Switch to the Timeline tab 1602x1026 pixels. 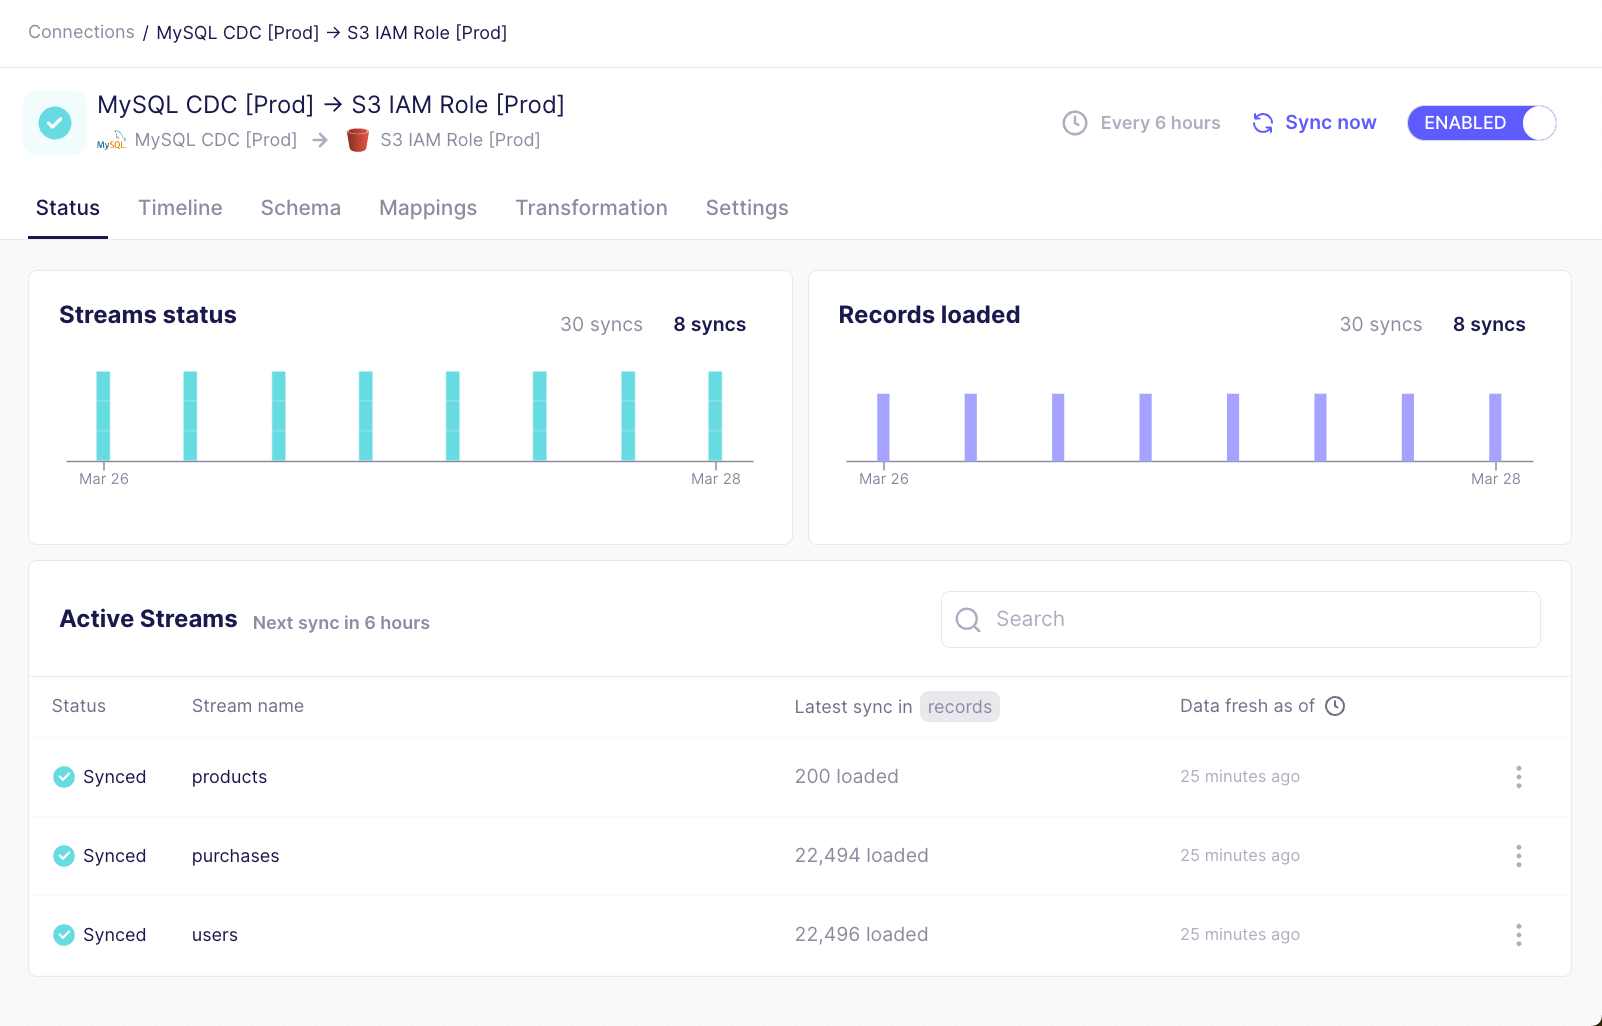coord(180,208)
